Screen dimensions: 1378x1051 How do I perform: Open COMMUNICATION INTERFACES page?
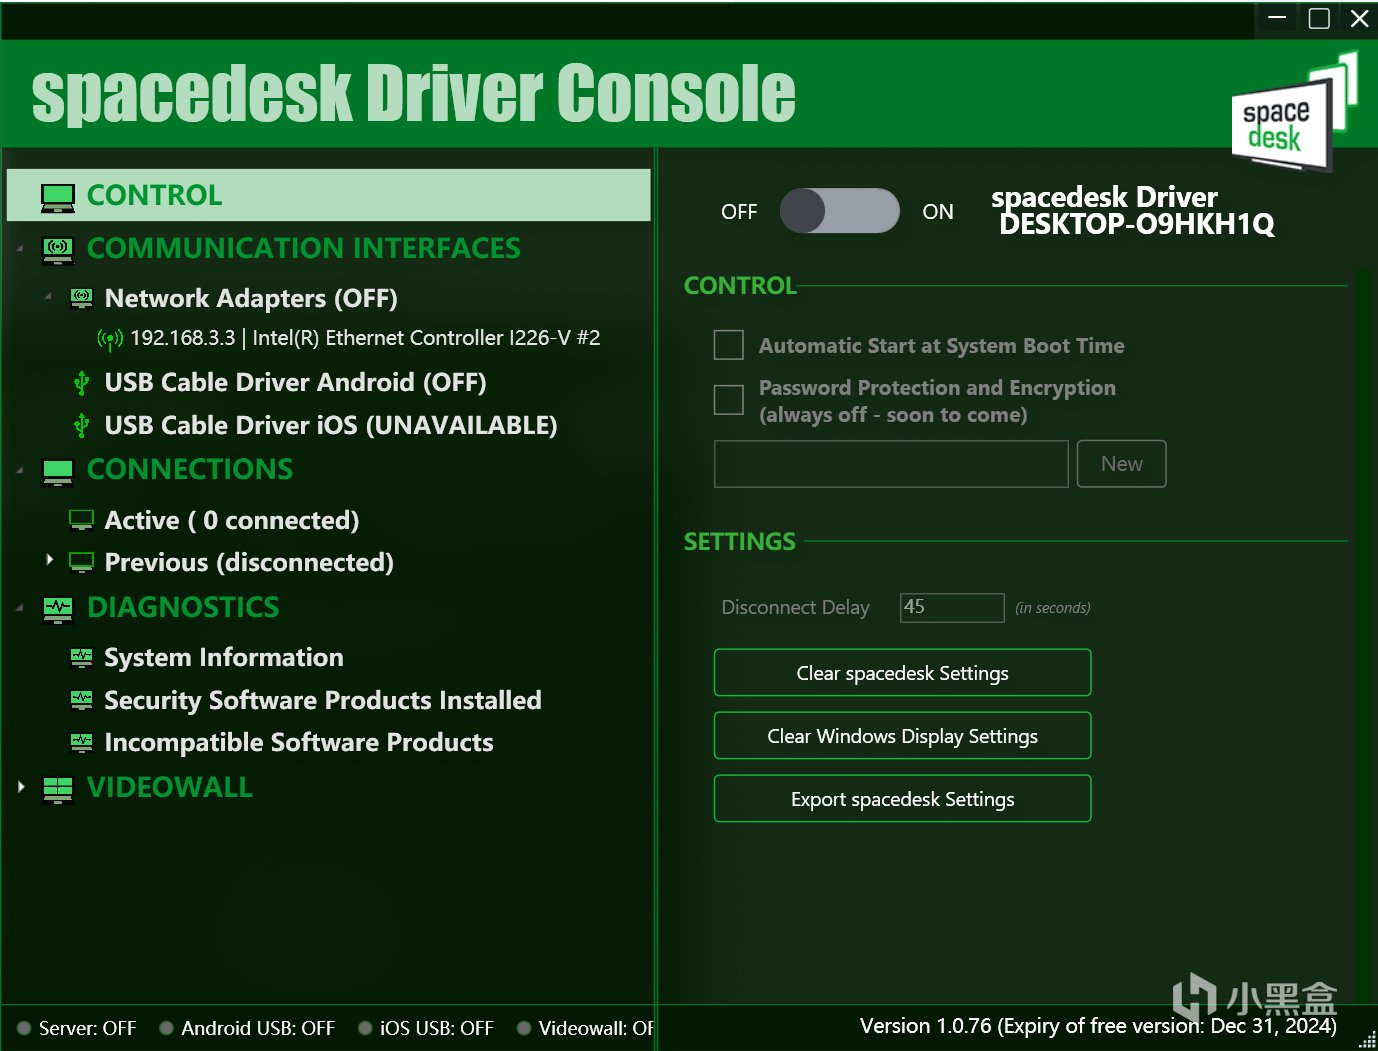304,248
